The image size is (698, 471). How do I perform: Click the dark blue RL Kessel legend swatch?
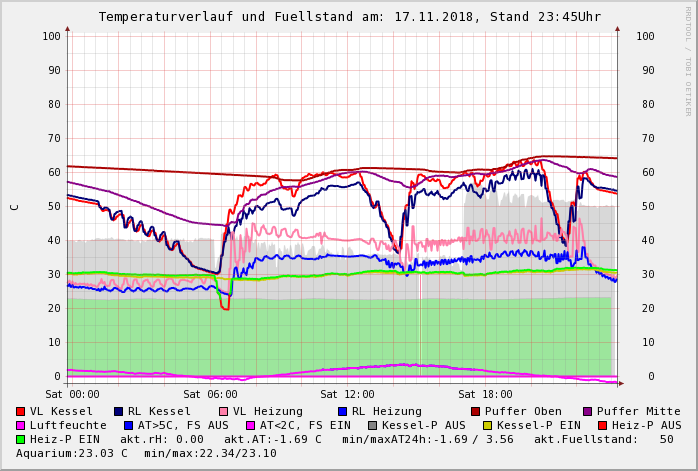coord(119,412)
